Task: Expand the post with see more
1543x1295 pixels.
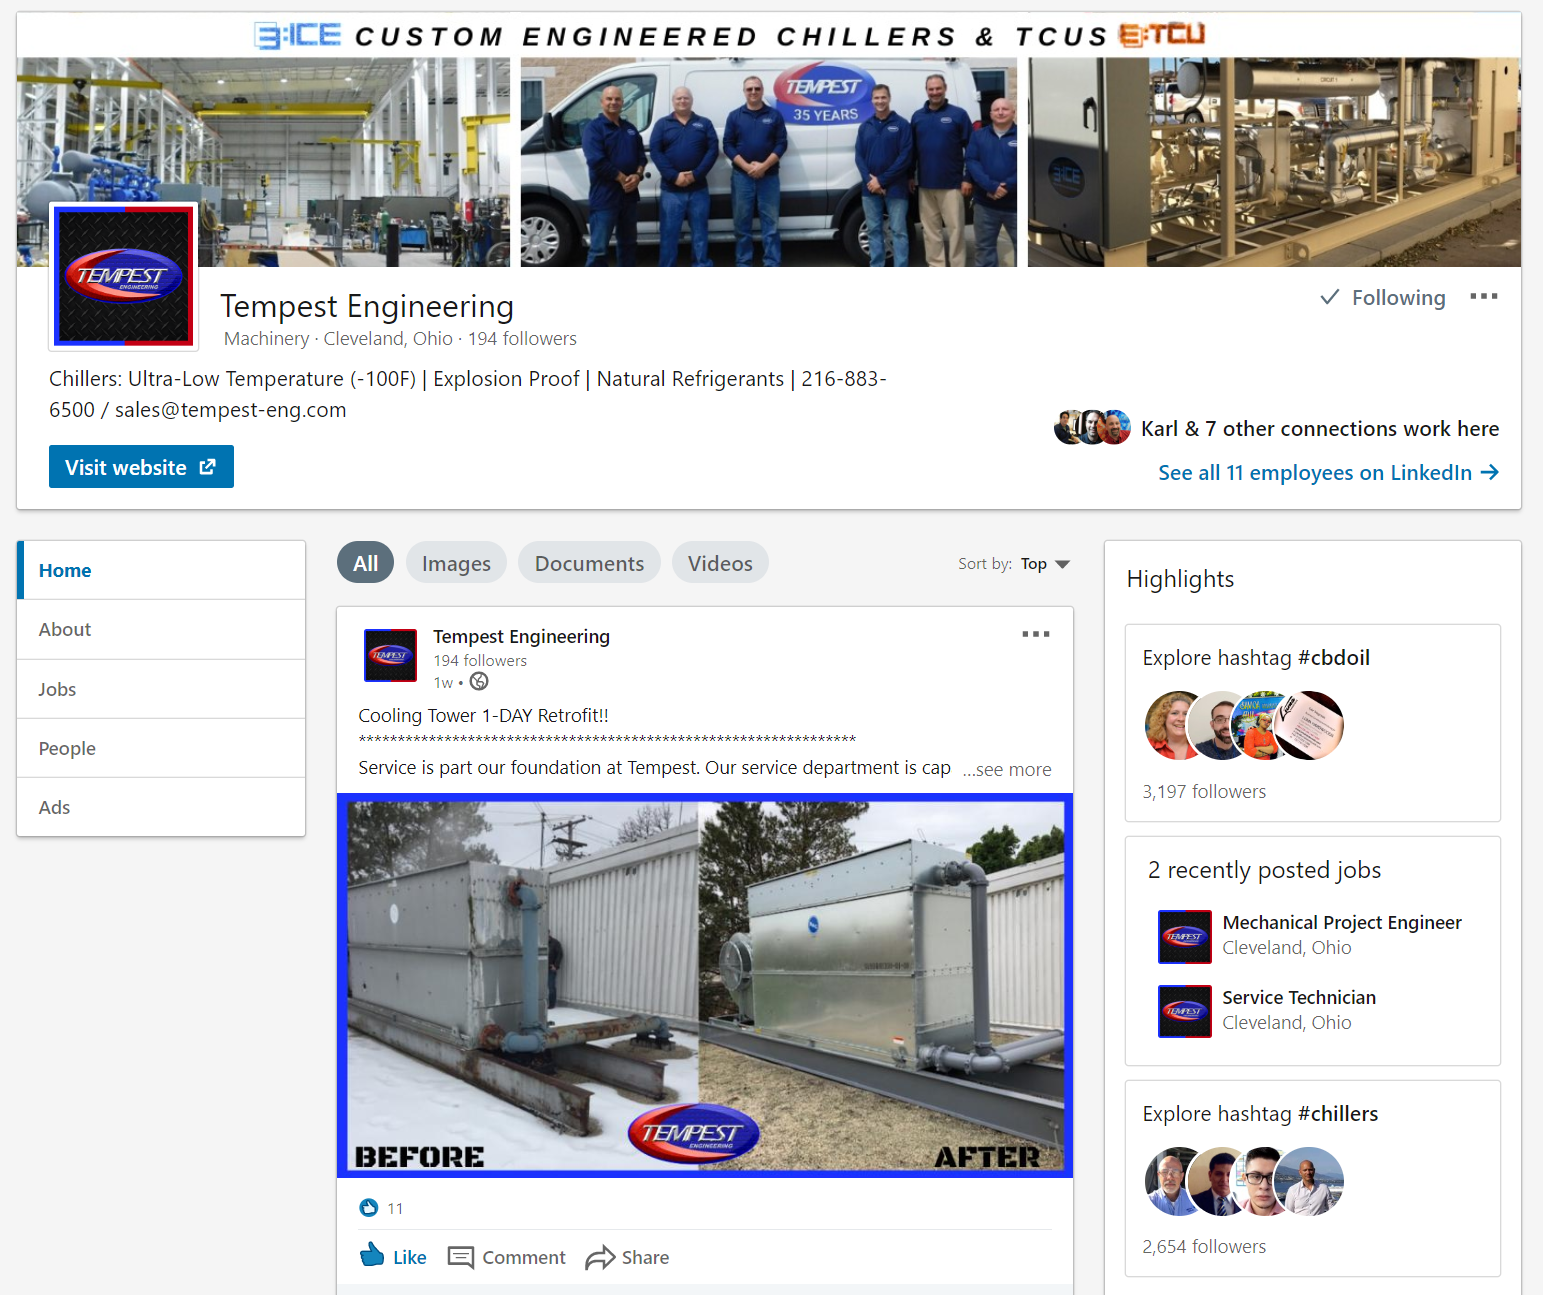Action: (1006, 769)
